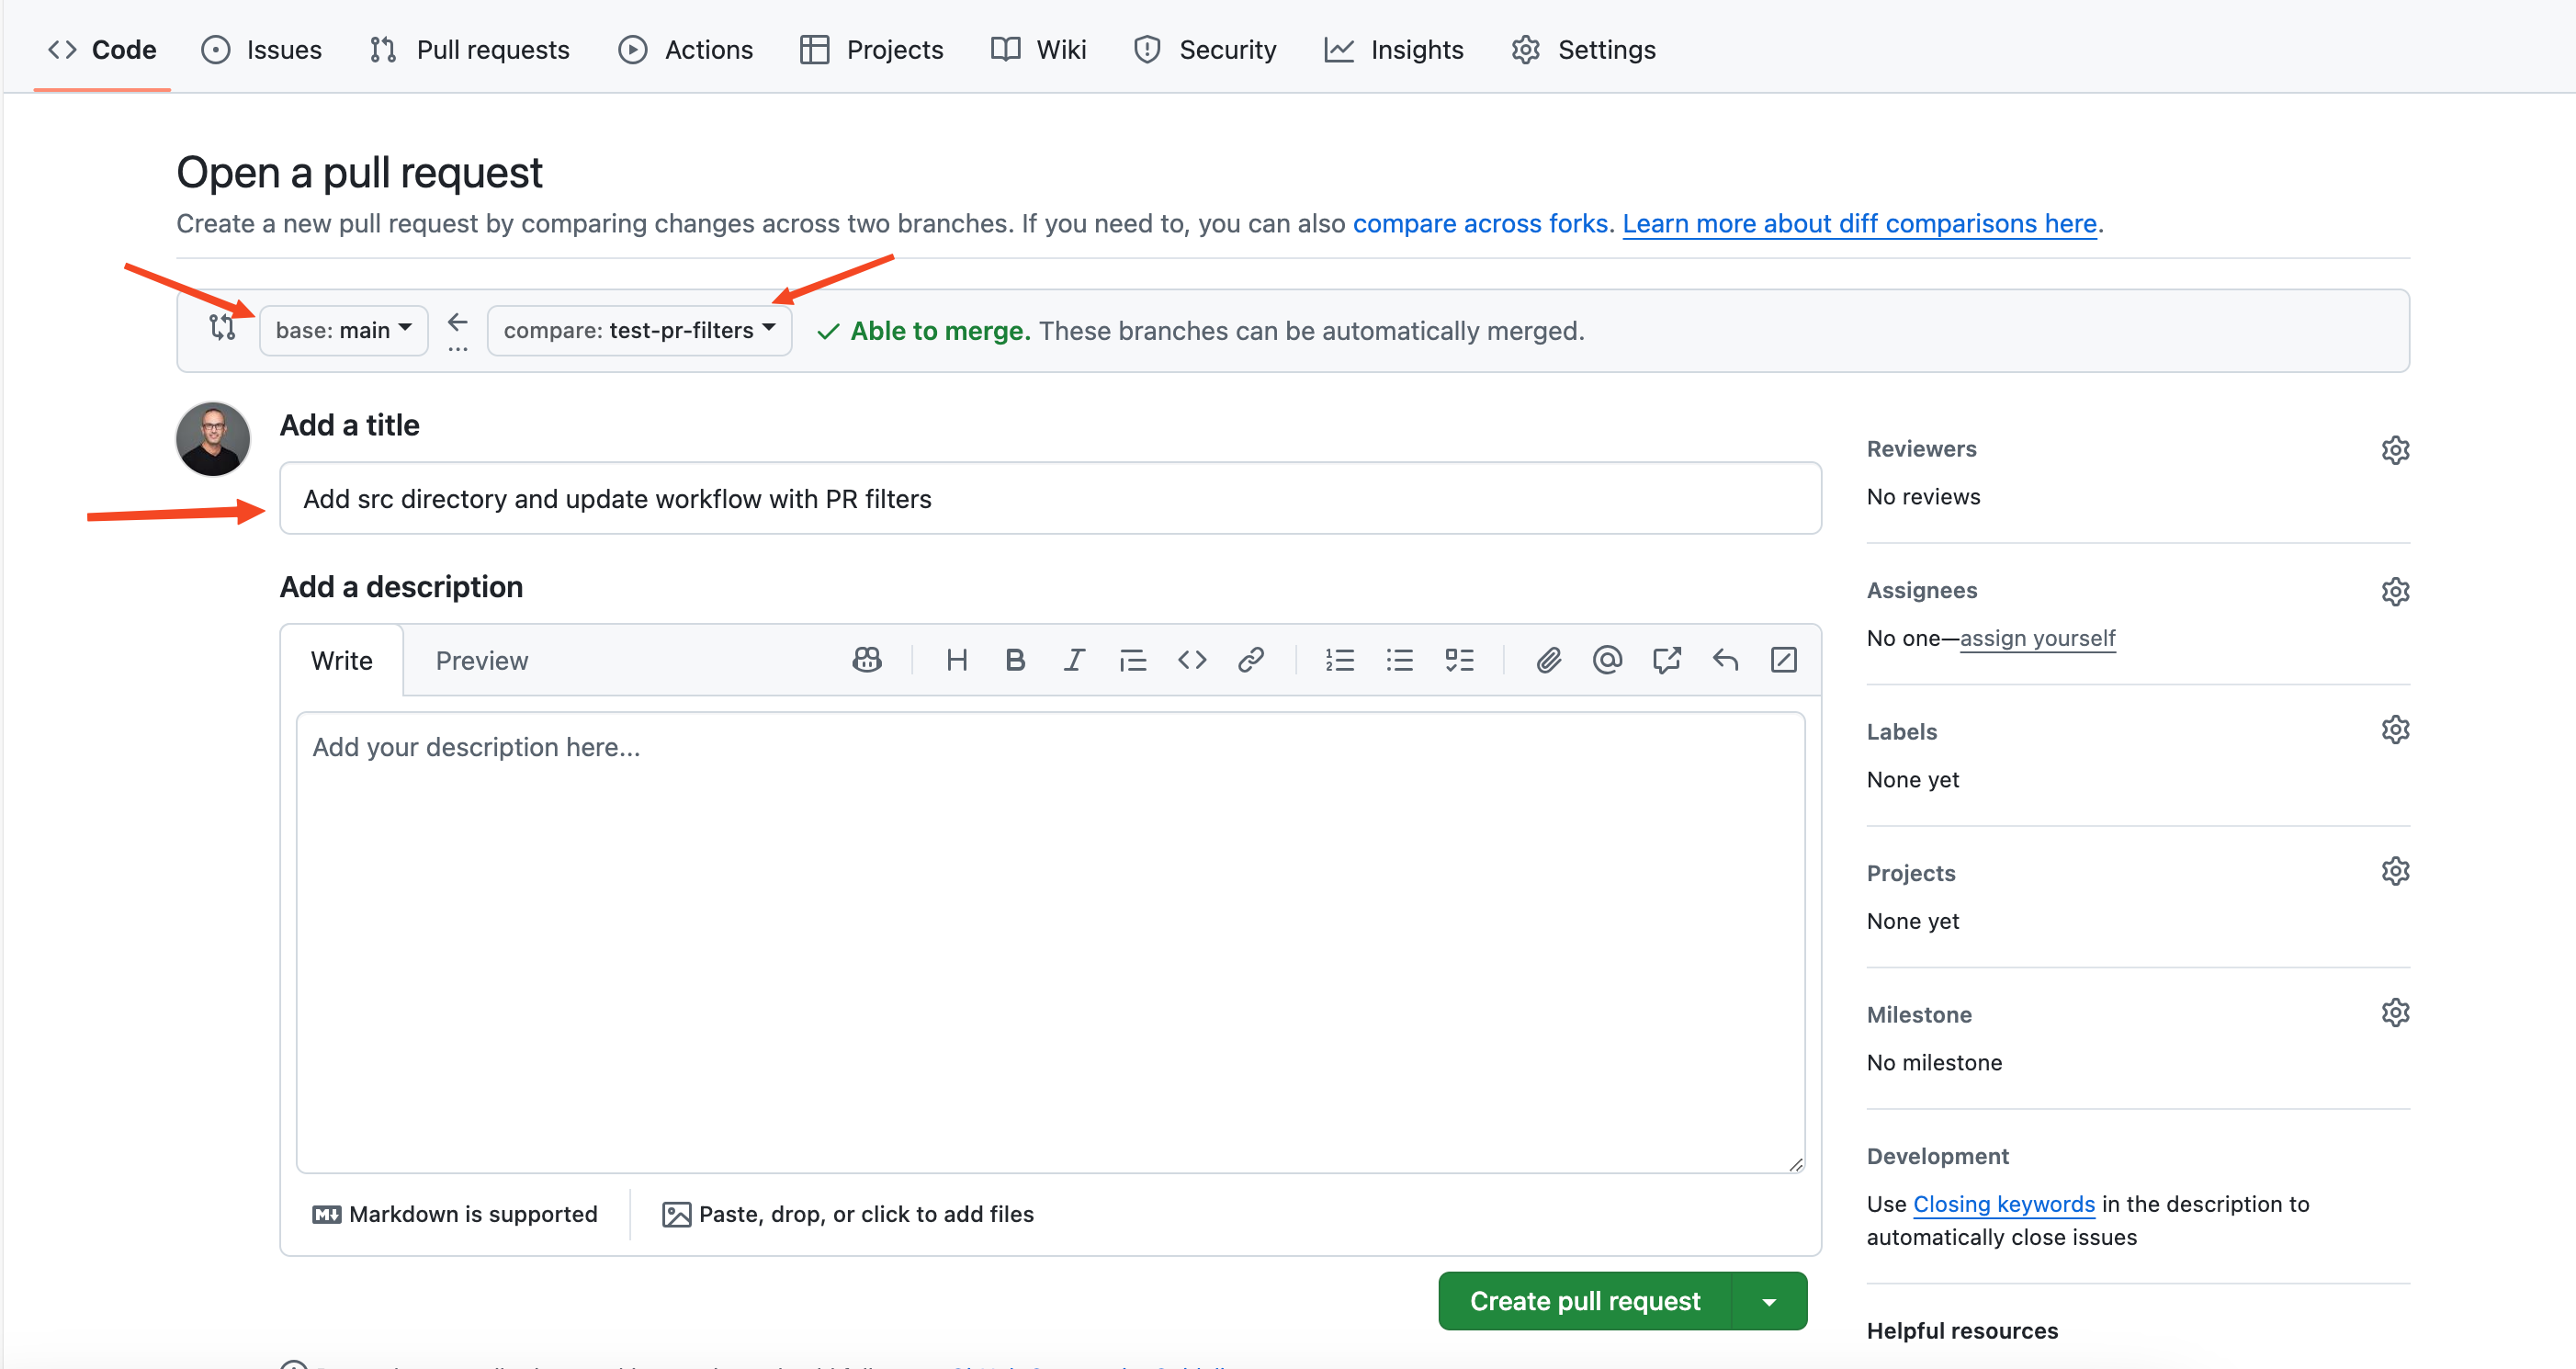Click the Create pull request button
Screen dimensions: 2576x1369
coord(1585,1301)
